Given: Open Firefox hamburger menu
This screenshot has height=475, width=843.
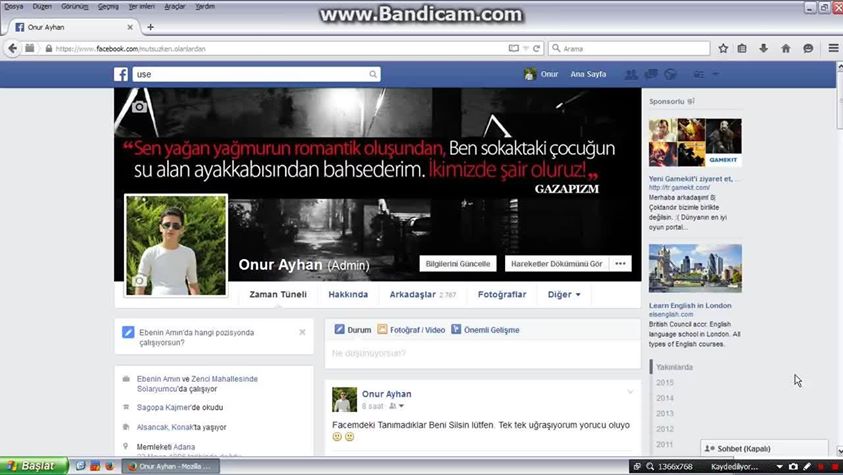Looking at the screenshot, I should coord(833,48).
